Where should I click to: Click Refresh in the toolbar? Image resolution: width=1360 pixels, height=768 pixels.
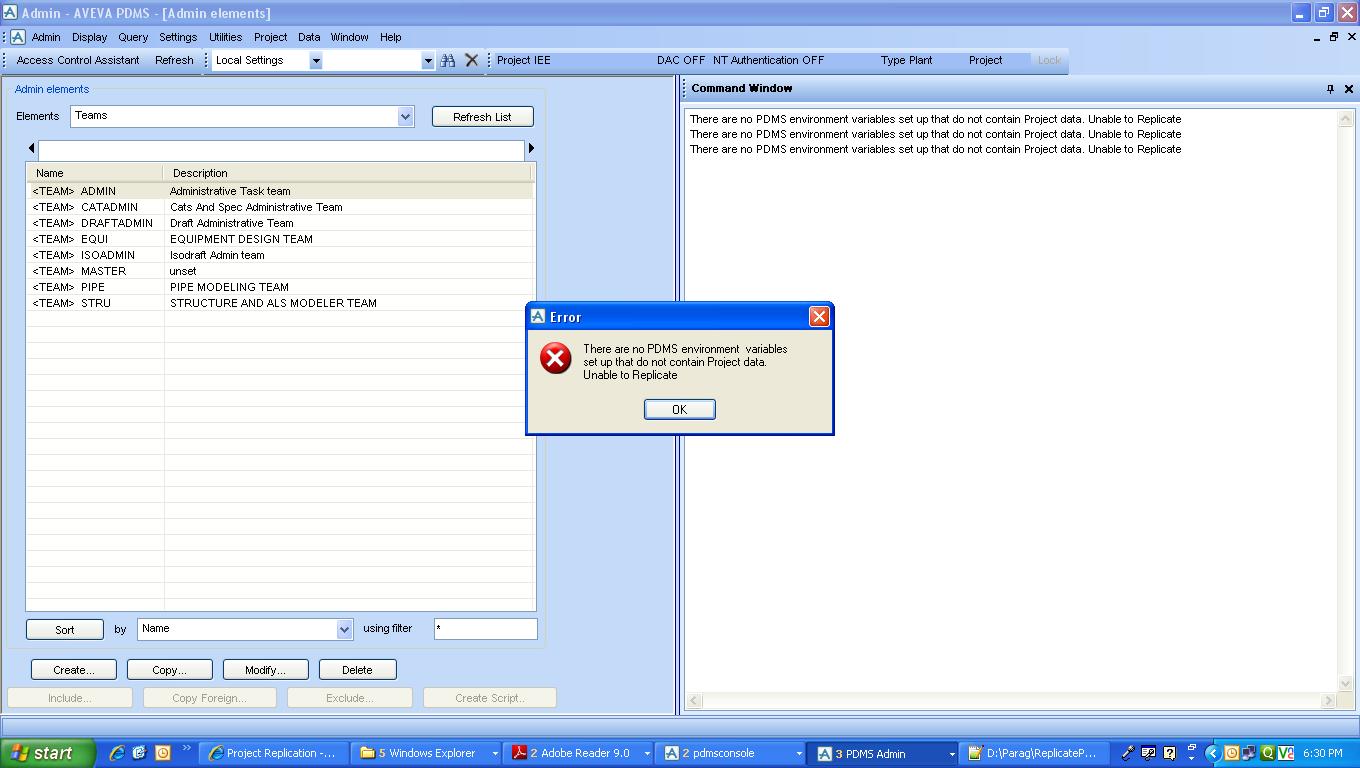[x=174, y=60]
